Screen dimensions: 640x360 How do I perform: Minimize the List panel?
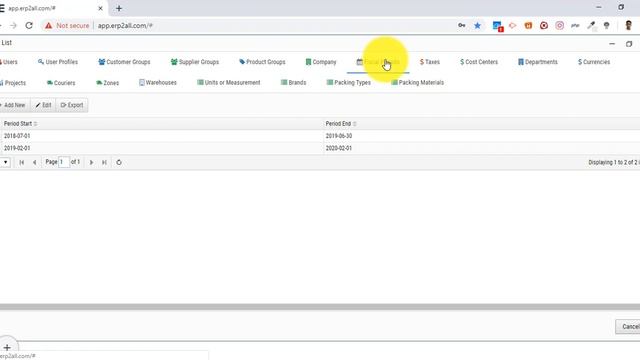coord(612,44)
